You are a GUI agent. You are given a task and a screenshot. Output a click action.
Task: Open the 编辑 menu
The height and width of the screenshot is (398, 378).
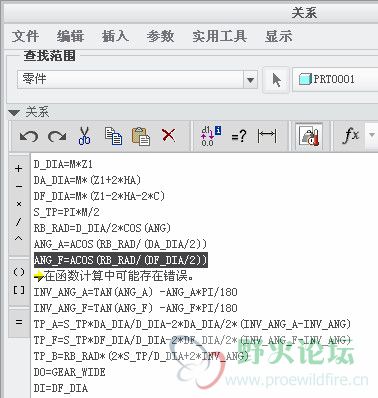pyautogui.click(x=70, y=36)
